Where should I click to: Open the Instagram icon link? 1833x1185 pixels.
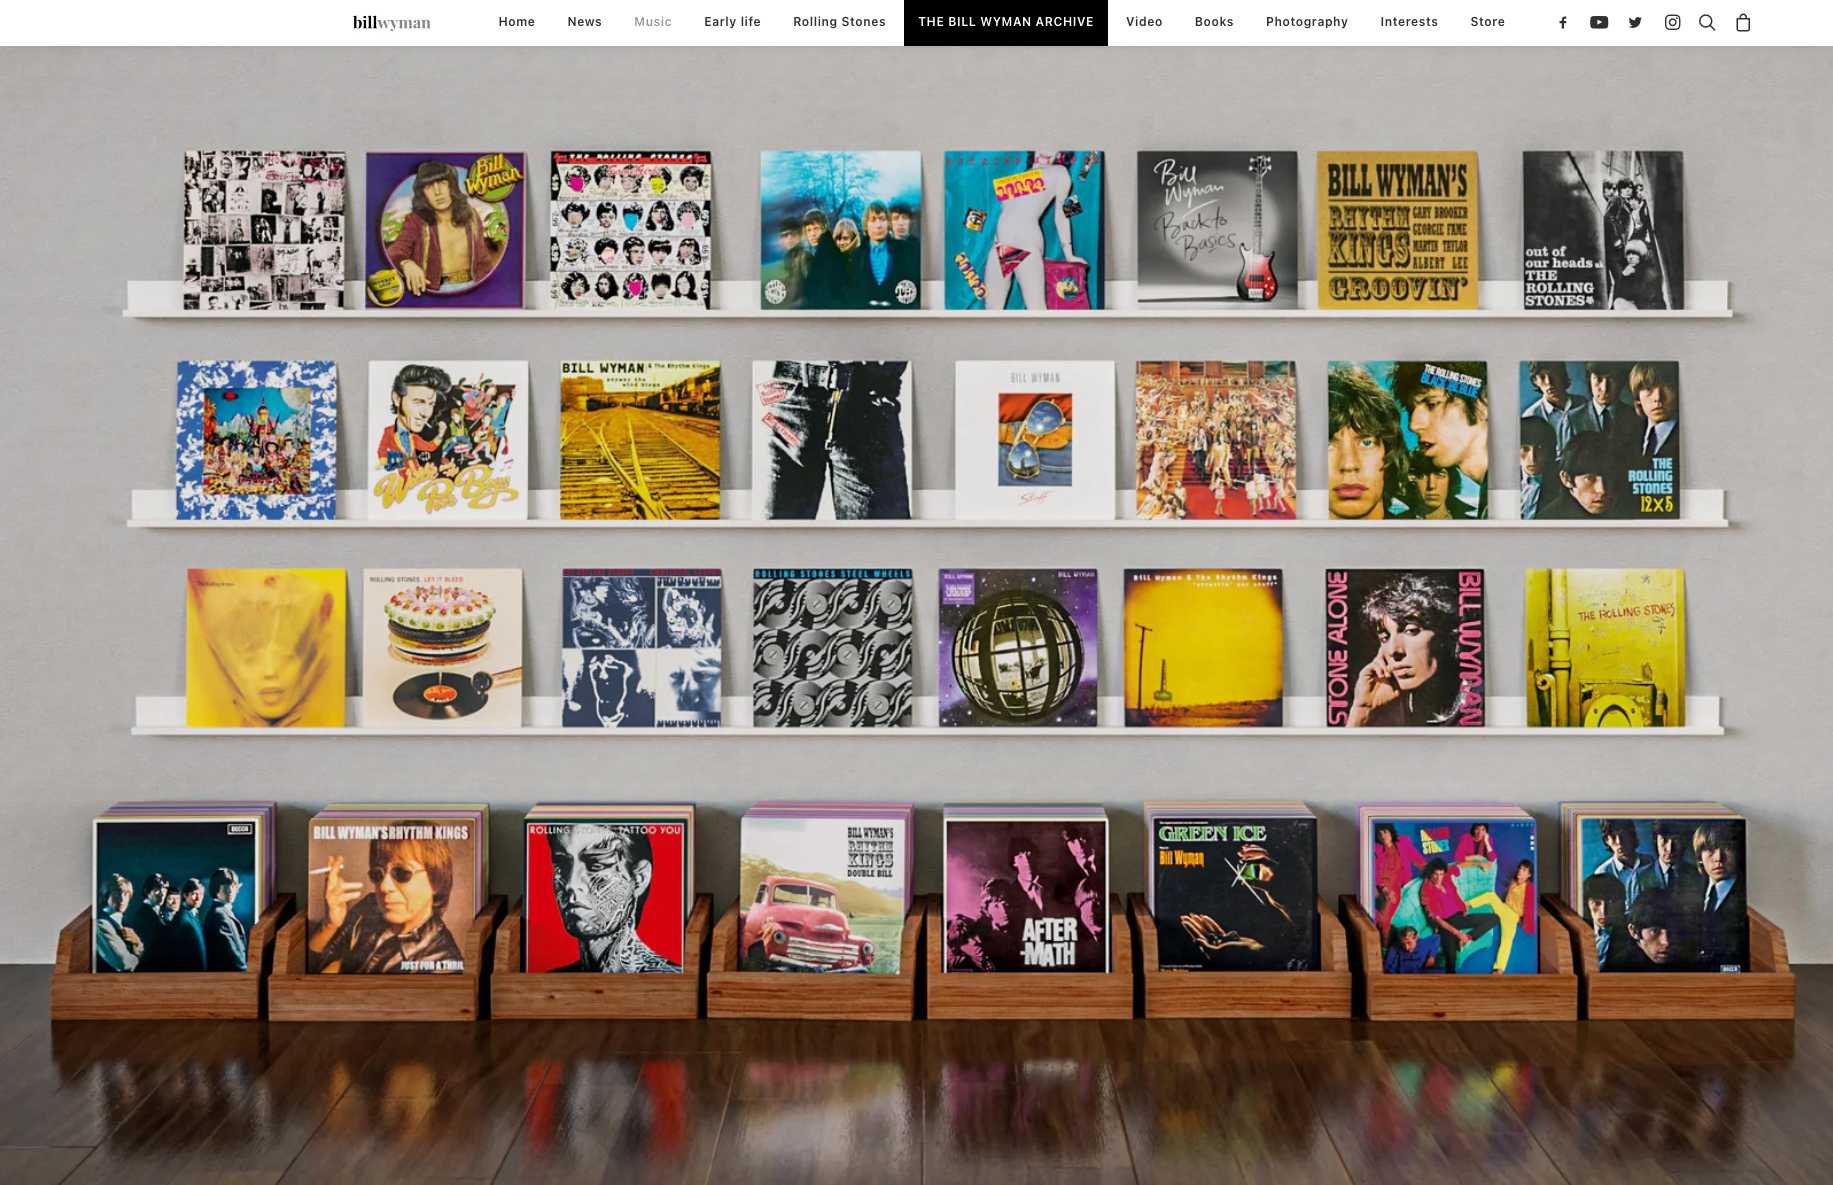[x=1672, y=22]
